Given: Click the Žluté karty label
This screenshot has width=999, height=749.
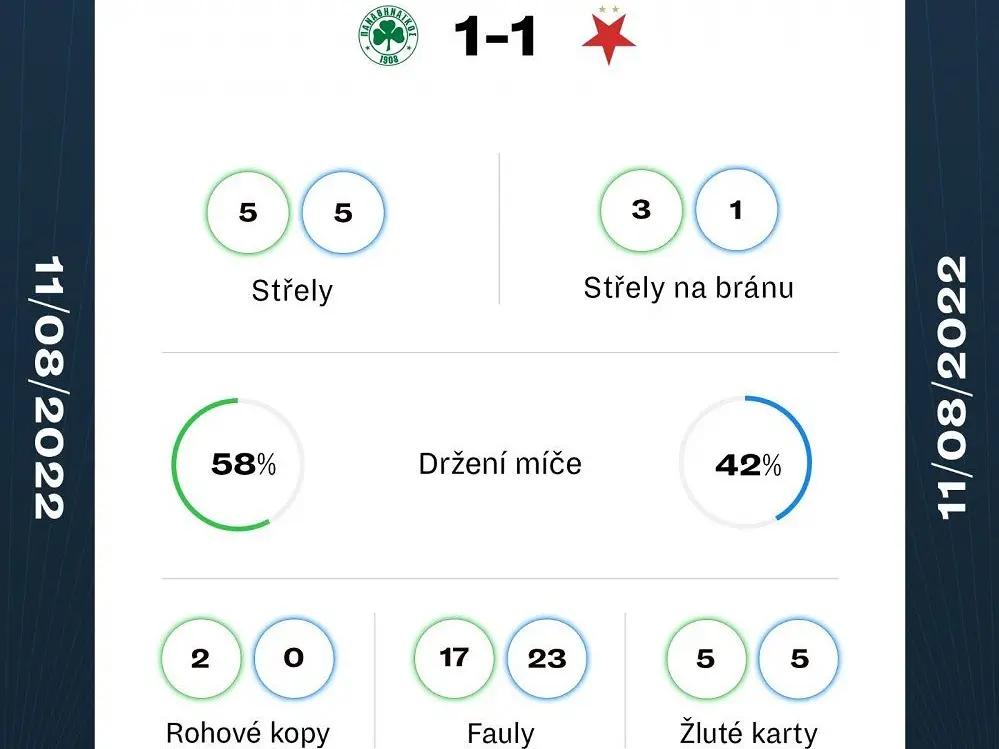Looking at the screenshot, I should 749,733.
